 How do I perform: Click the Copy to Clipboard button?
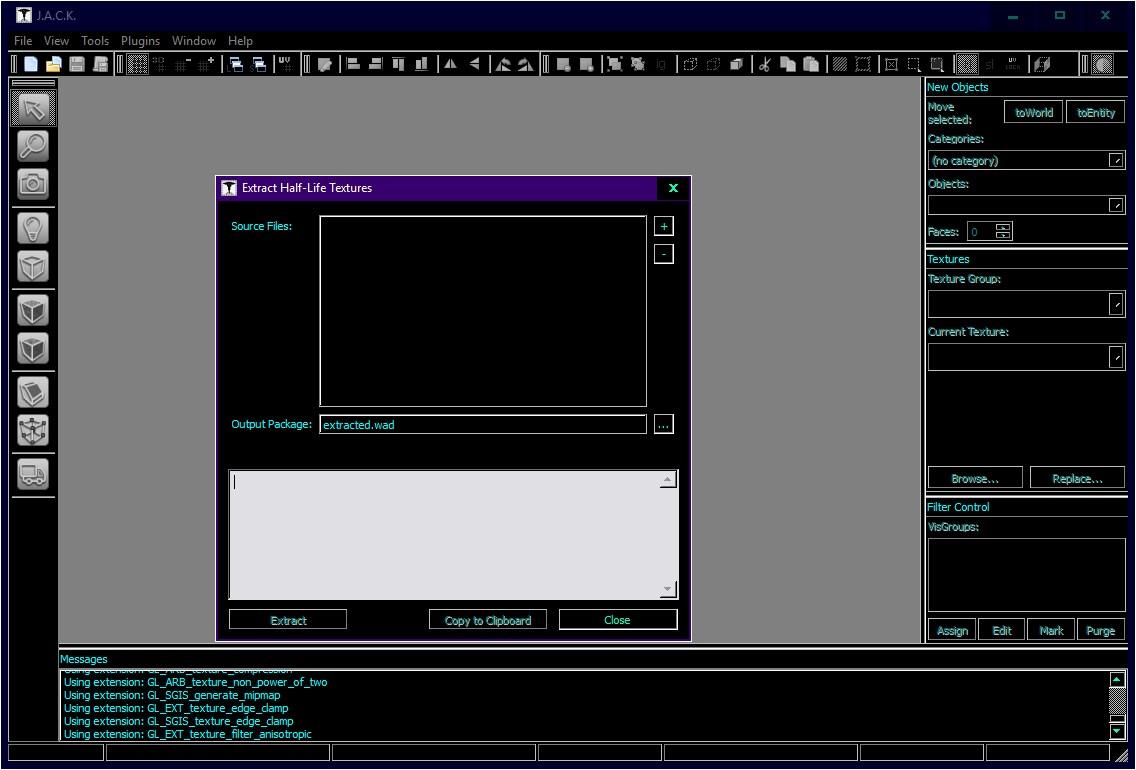coord(488,620)
